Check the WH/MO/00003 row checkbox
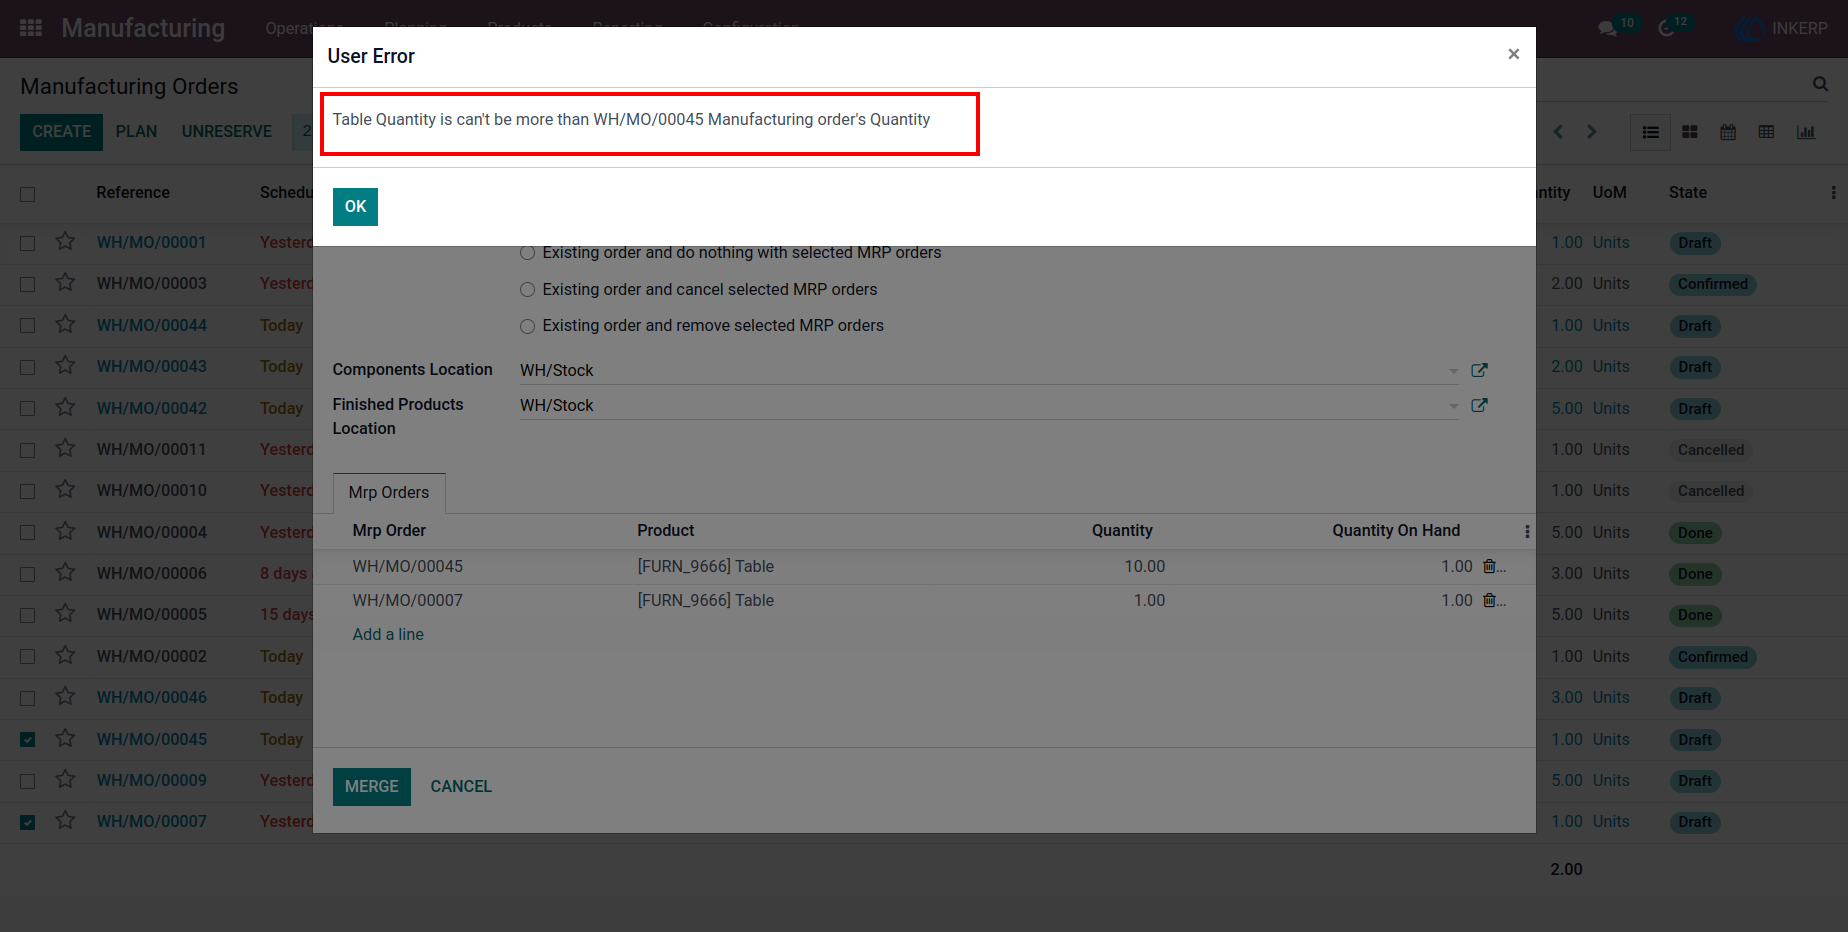 [x=28, y=285]
